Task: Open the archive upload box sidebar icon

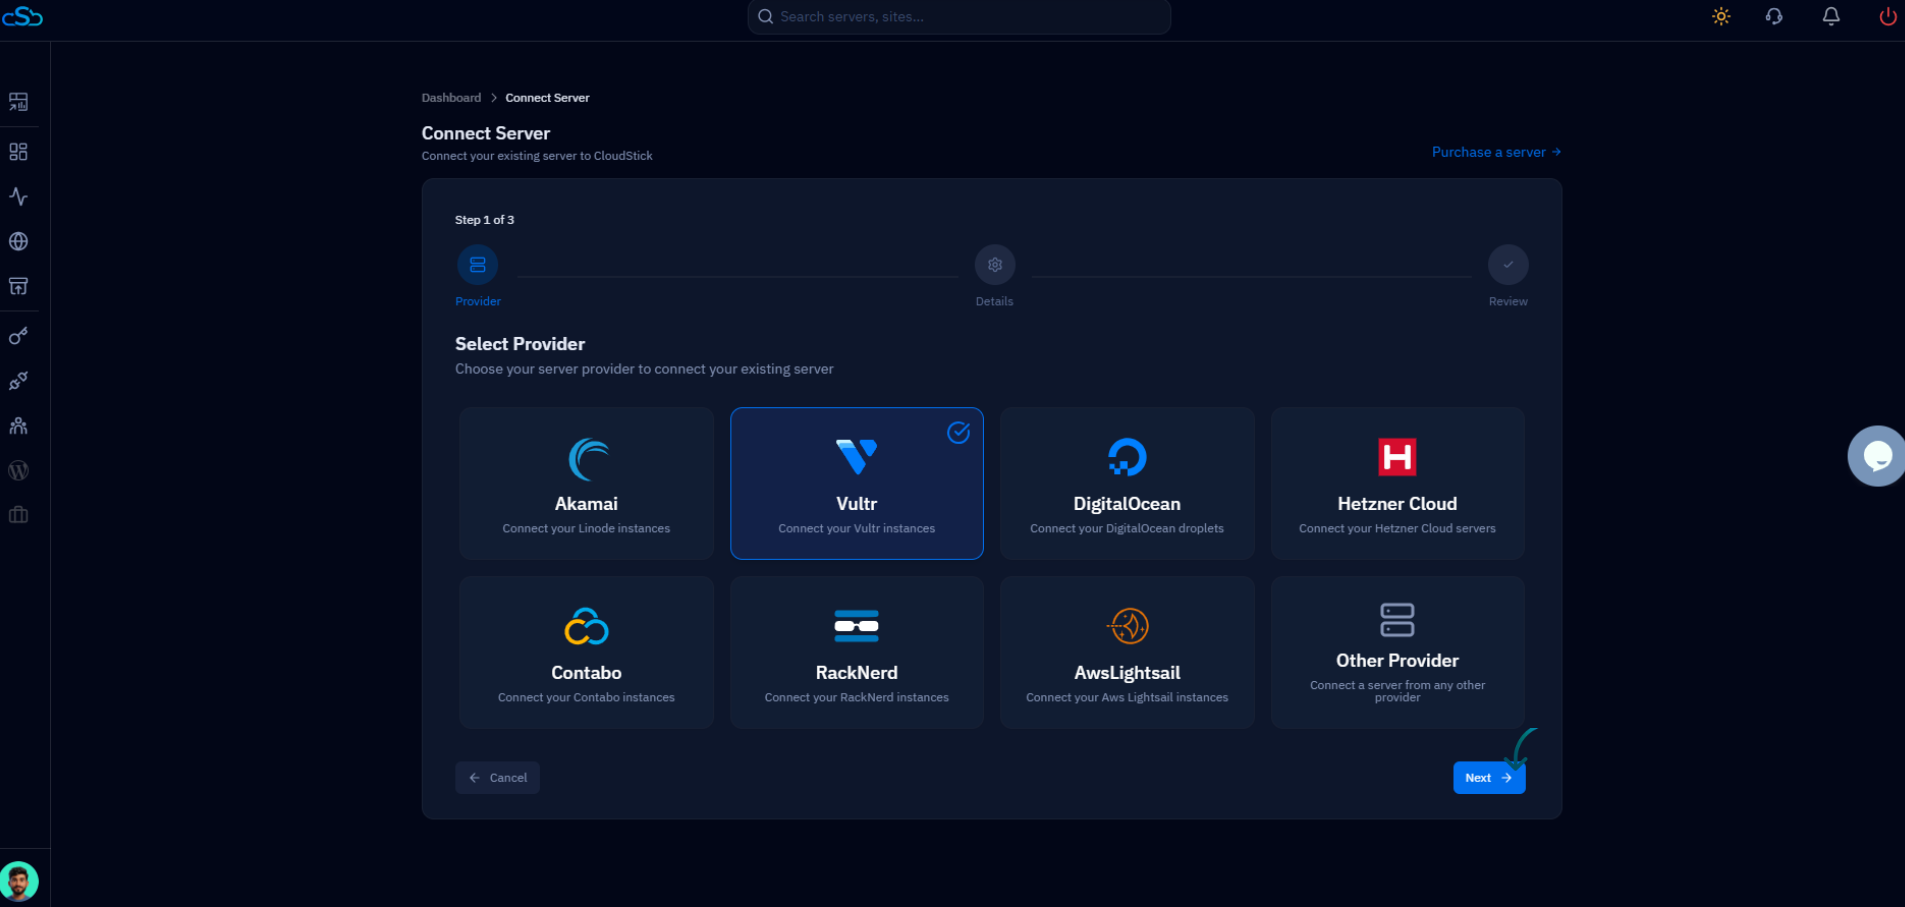Action: point(18,287)
